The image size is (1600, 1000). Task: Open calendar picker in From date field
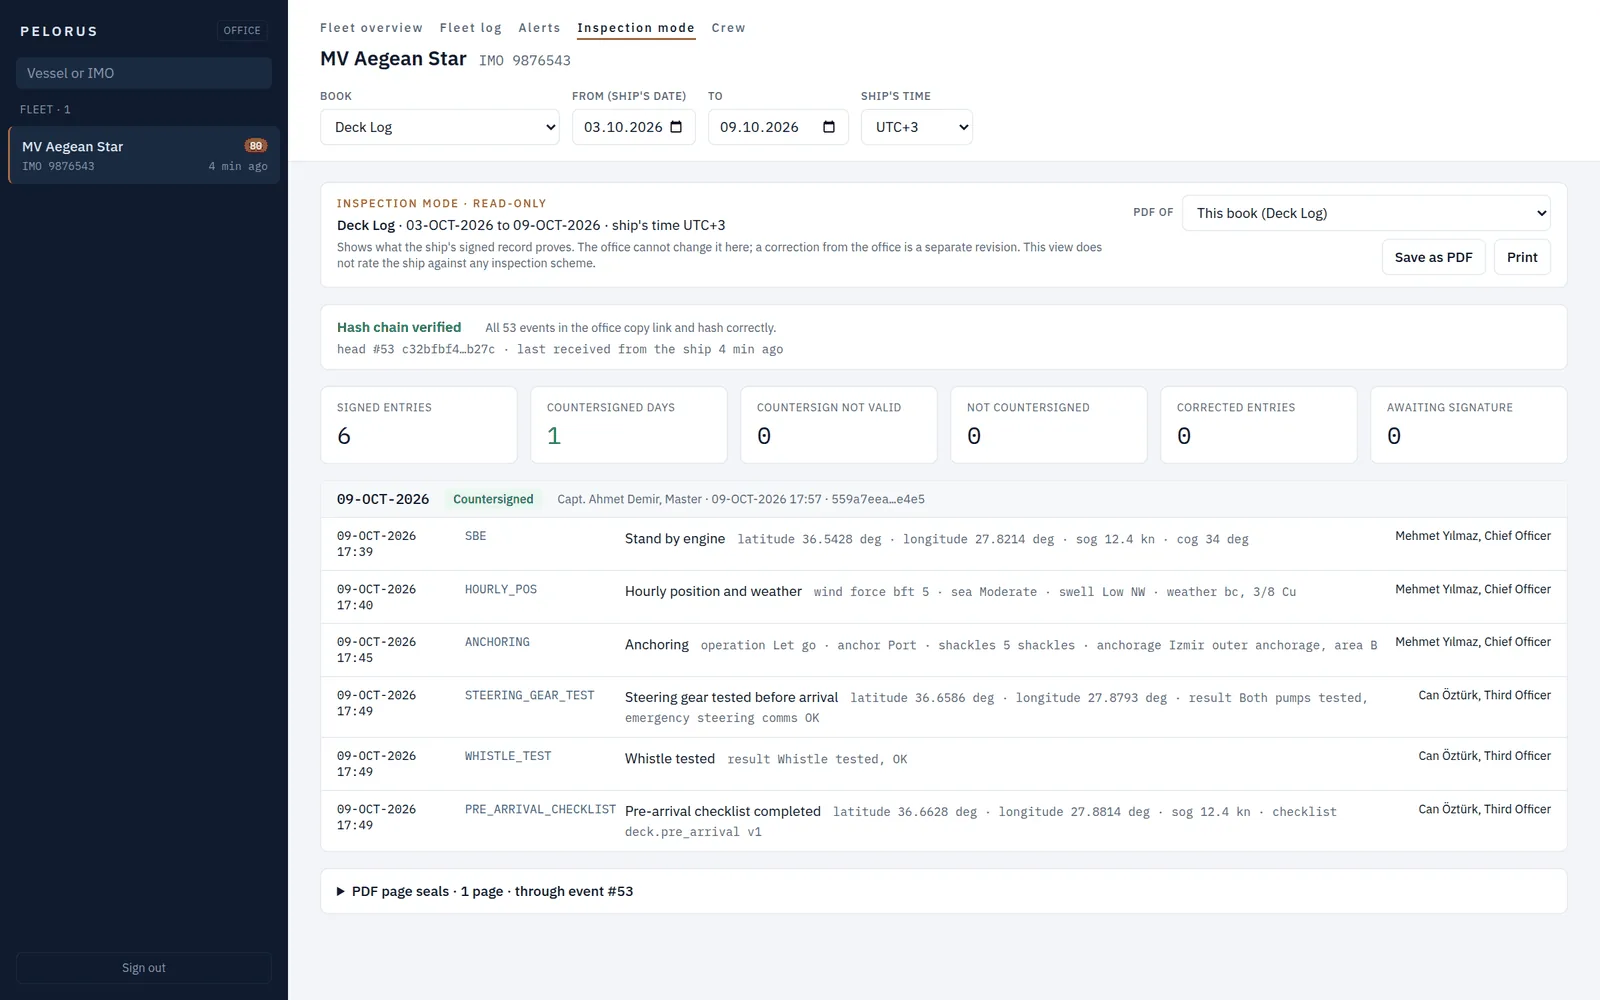[x=676, y=127]
